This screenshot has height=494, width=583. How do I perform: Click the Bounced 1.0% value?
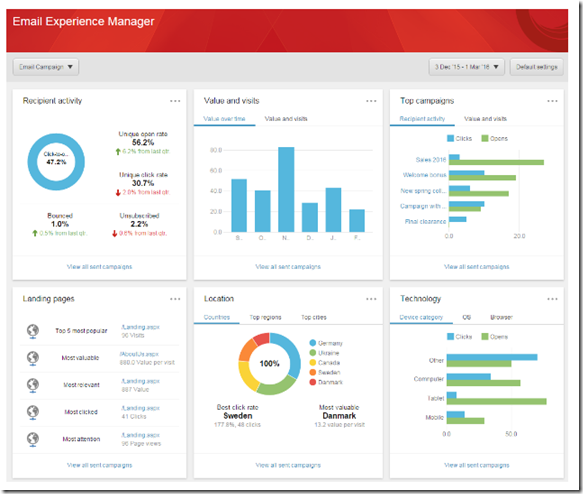(60, 224)
